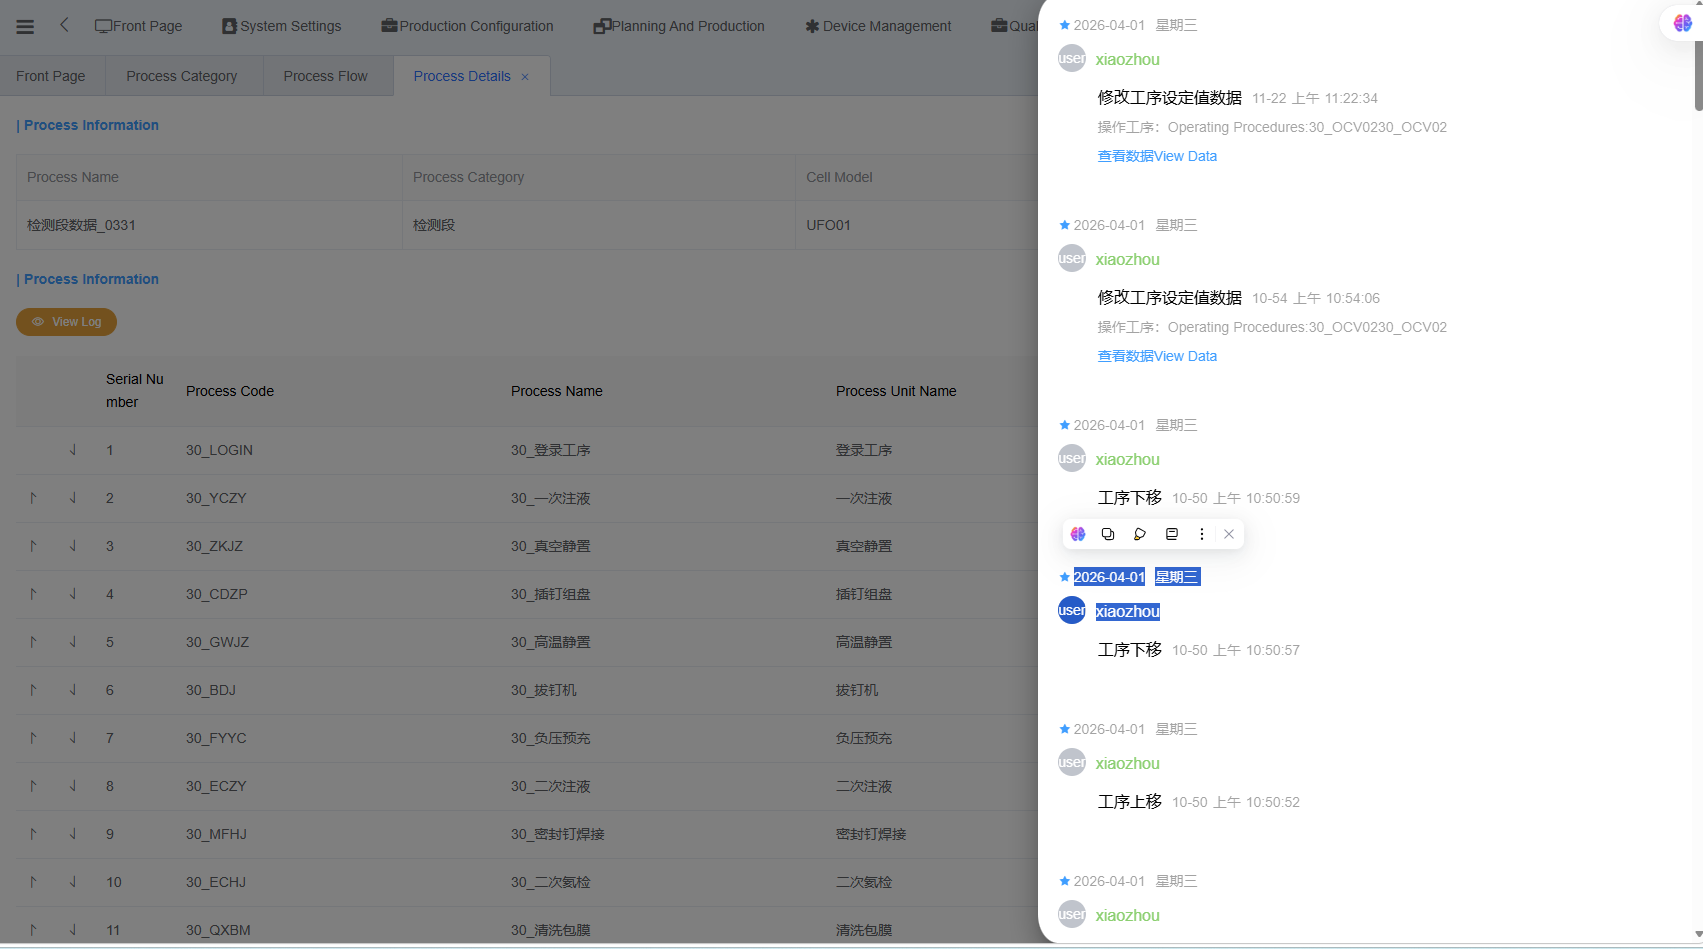1703x949 pixels.
Task: Click the 30_密封钉焊接 process name cell
Action: (x=558, y=834)
